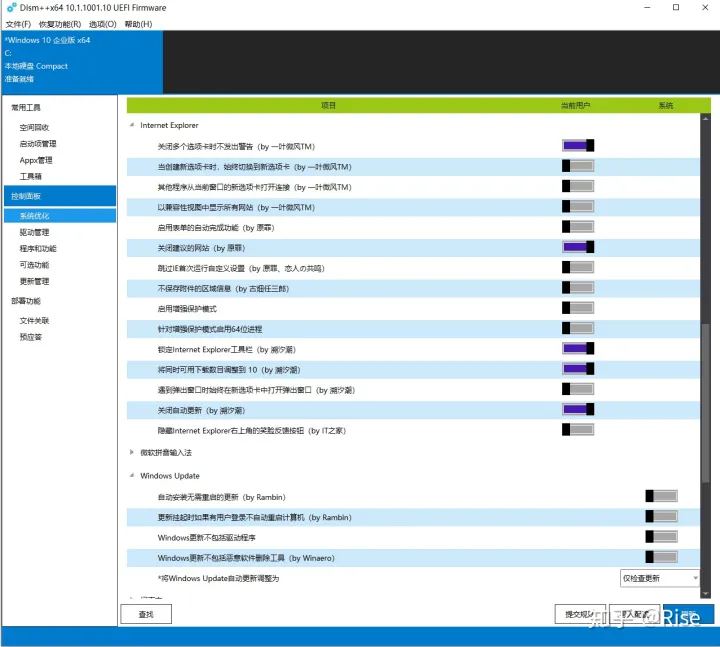Image resolution: width=720 pixels, height=647 pixels.
Task: Toggle 以兼容性视图中显示所有网站 switch
Action: tap(578, 206)
